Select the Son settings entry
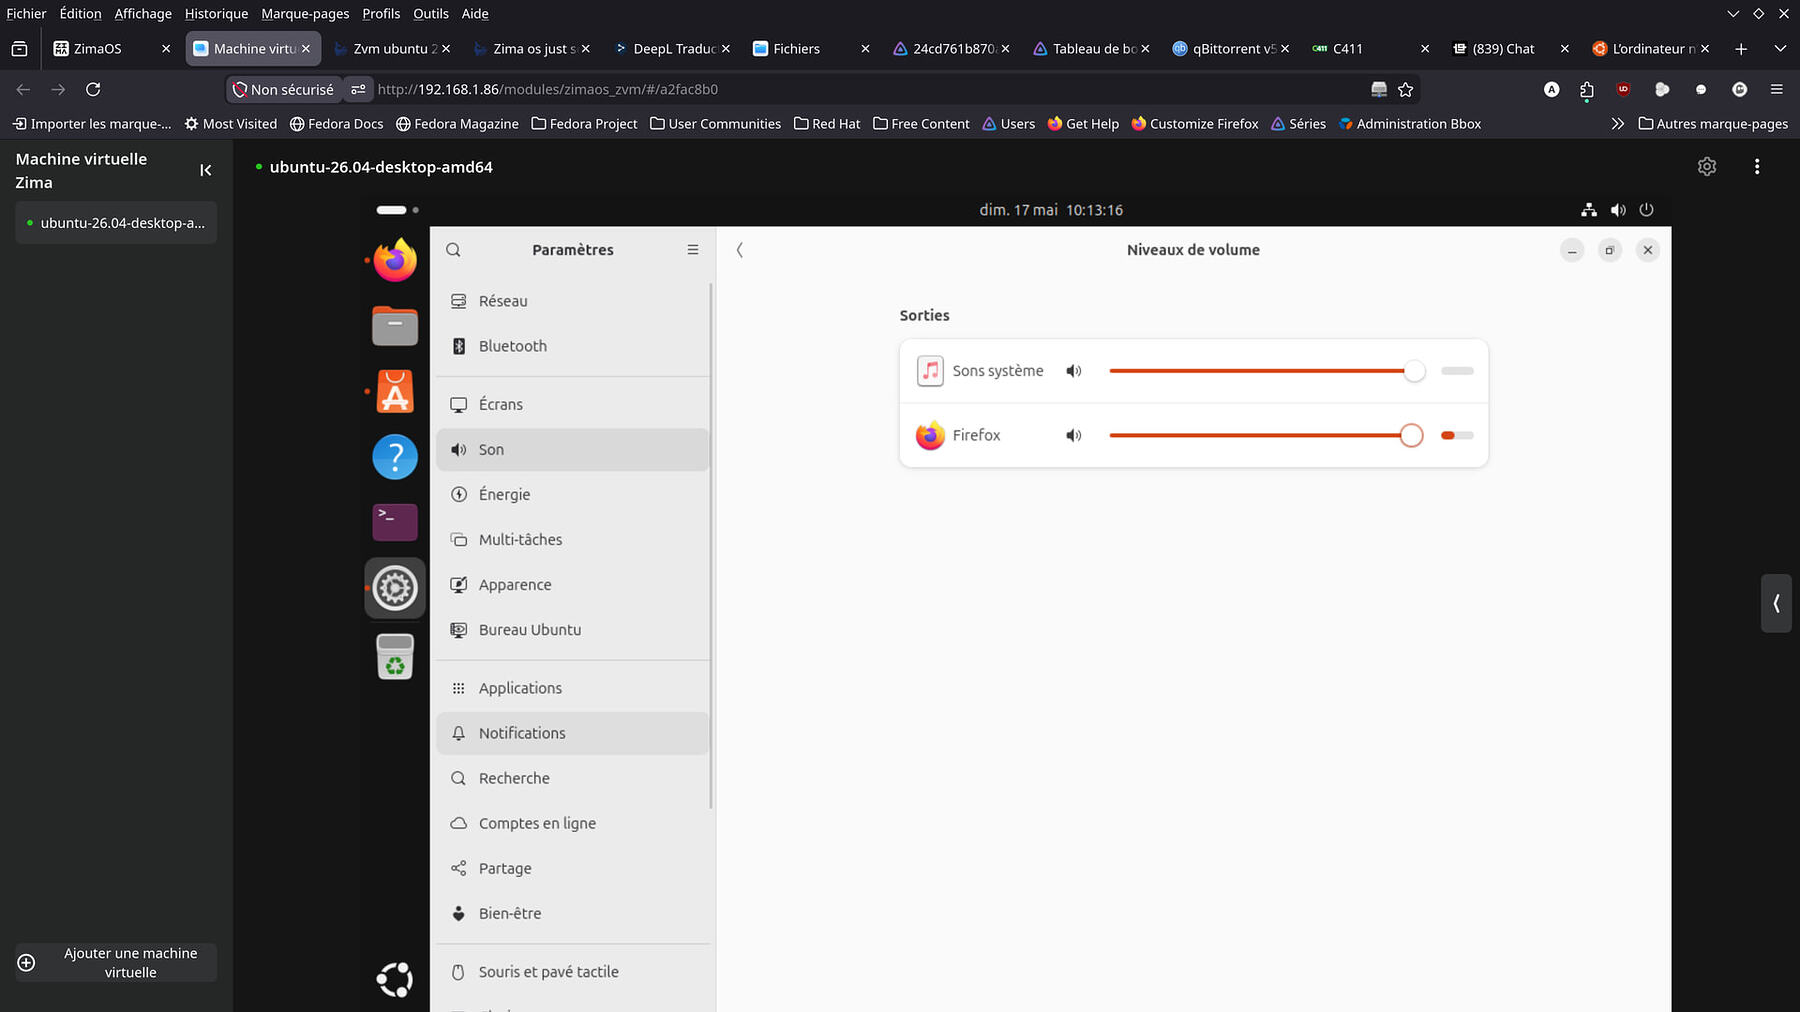Viewport: 1800px width, 1012px height. pyautogui.click(x=573, y=450)
